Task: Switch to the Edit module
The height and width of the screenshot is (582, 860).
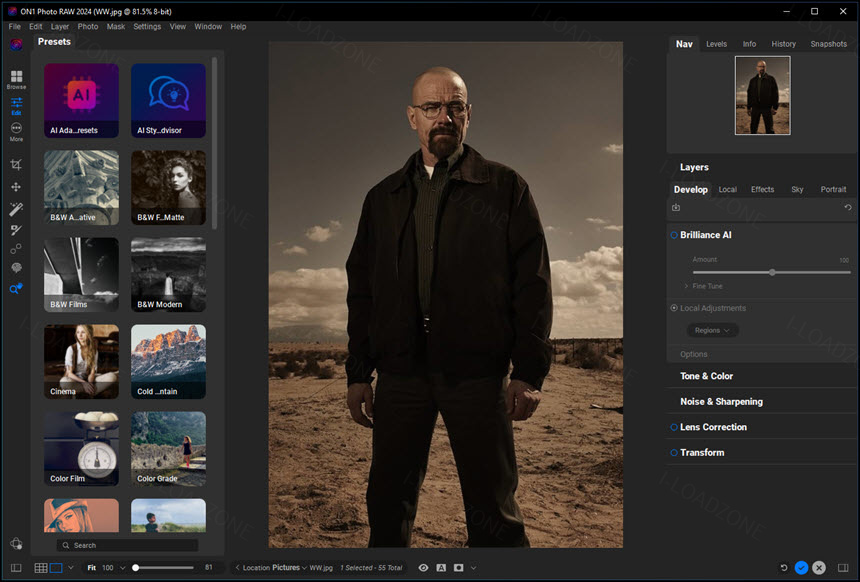Action: pos(16,105)
